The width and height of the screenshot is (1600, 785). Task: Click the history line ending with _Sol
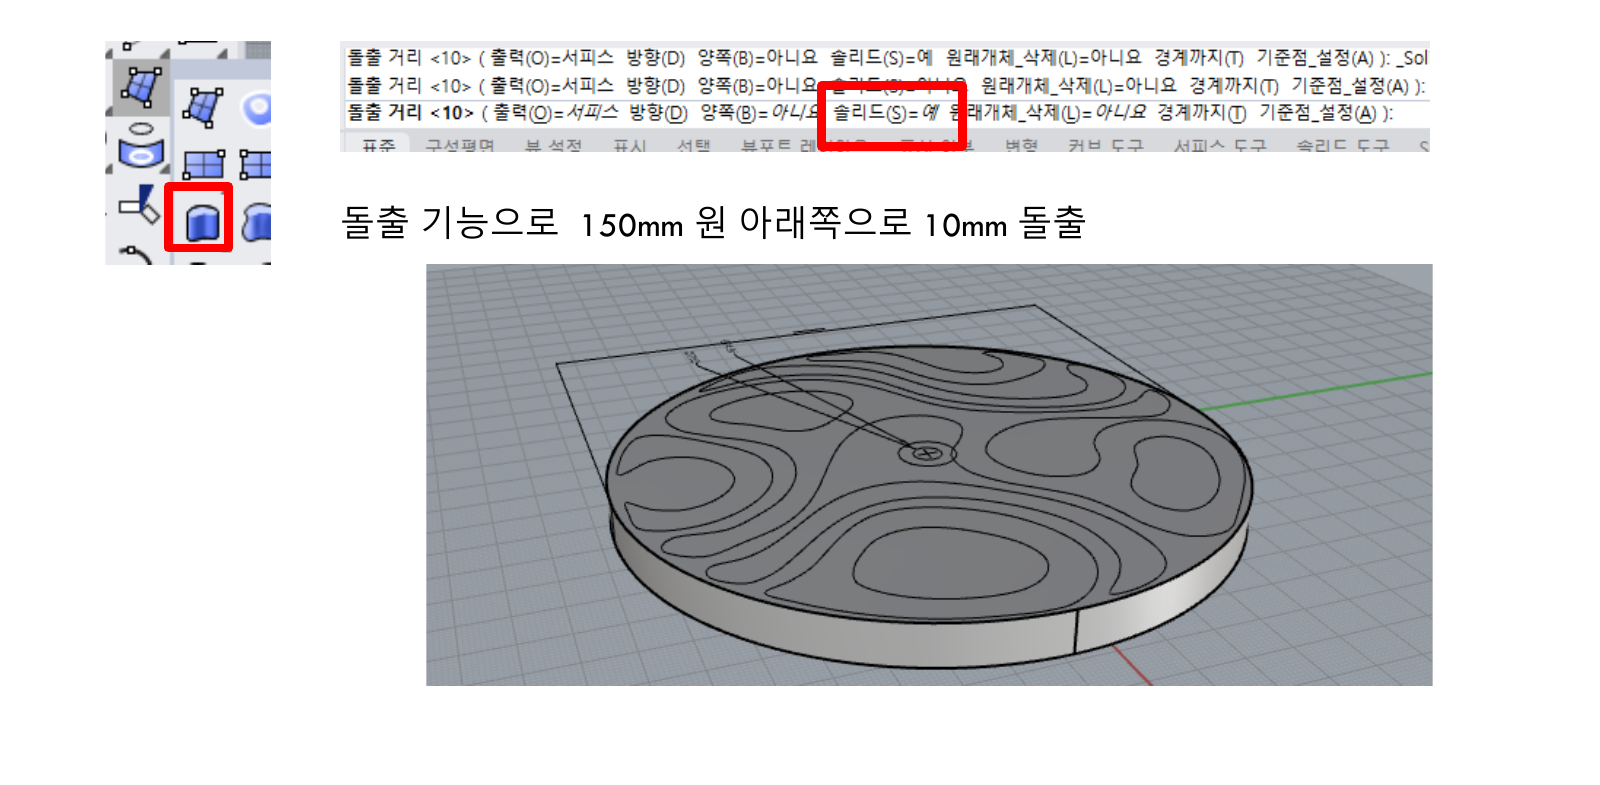coord(887,58)
